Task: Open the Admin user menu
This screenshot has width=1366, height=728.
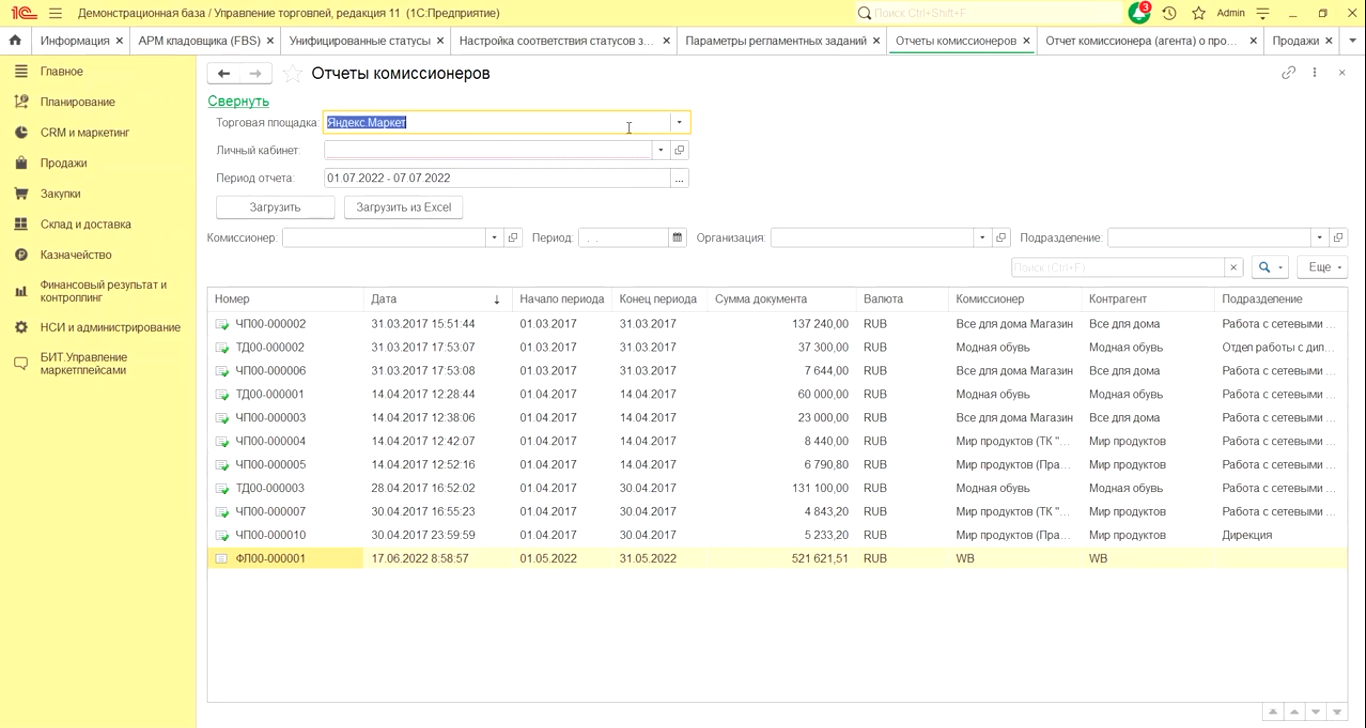Action: click(1230, 13)
